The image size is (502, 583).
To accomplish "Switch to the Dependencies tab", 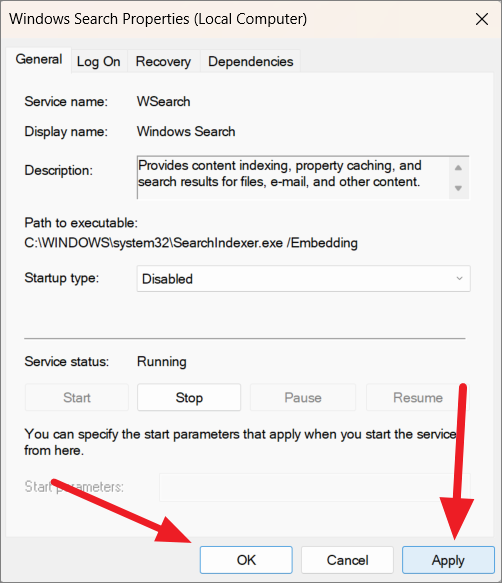I will click(x=250, y=61).
